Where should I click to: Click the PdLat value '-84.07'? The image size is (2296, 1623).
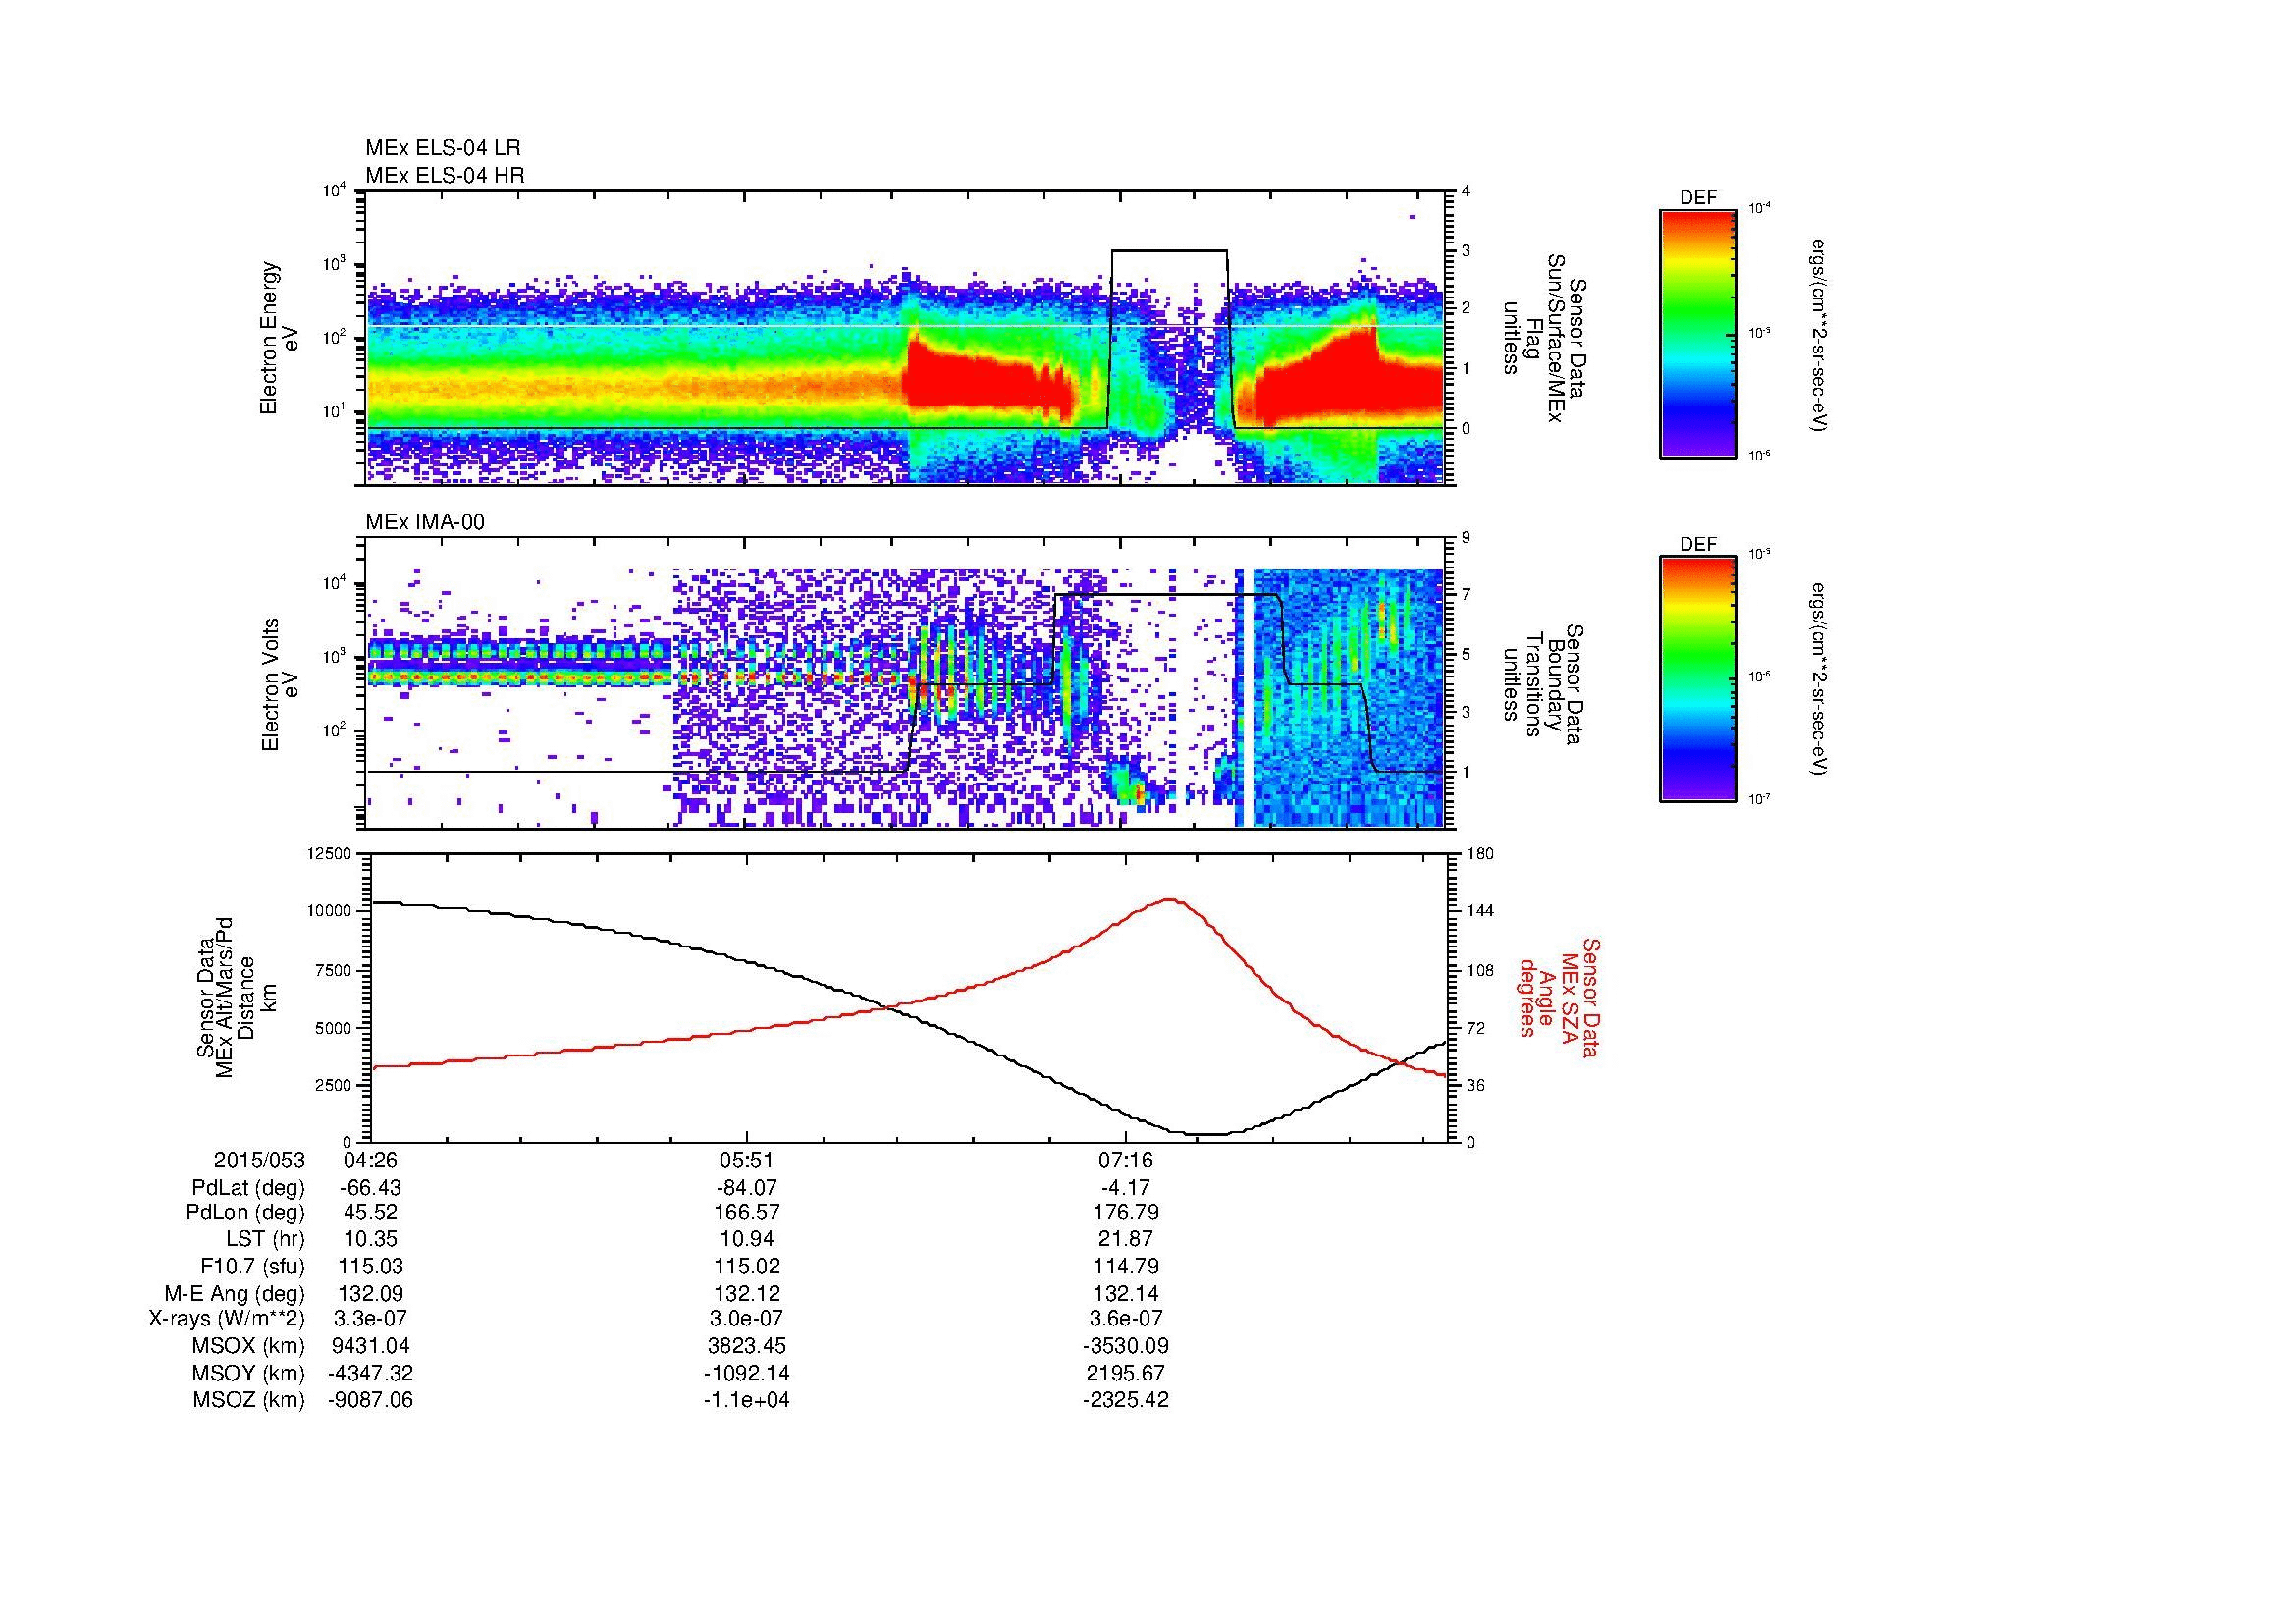(747, 1187)
